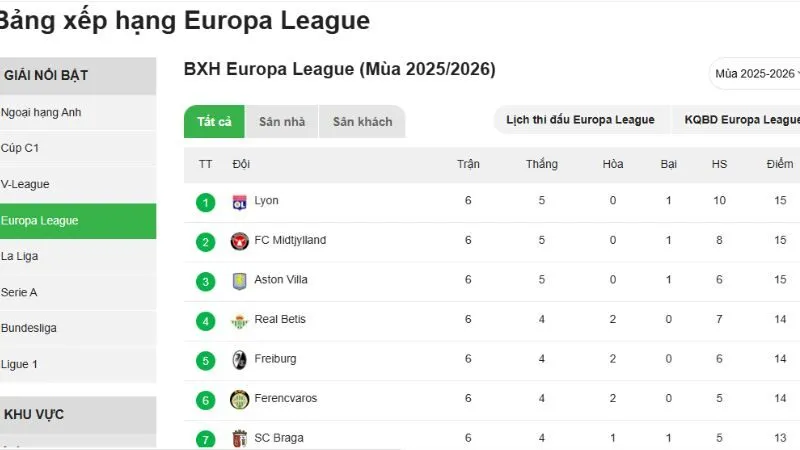Open KQBD Europa League results
This screenshot has height=450, width=800.
click(x=742, y=120)
